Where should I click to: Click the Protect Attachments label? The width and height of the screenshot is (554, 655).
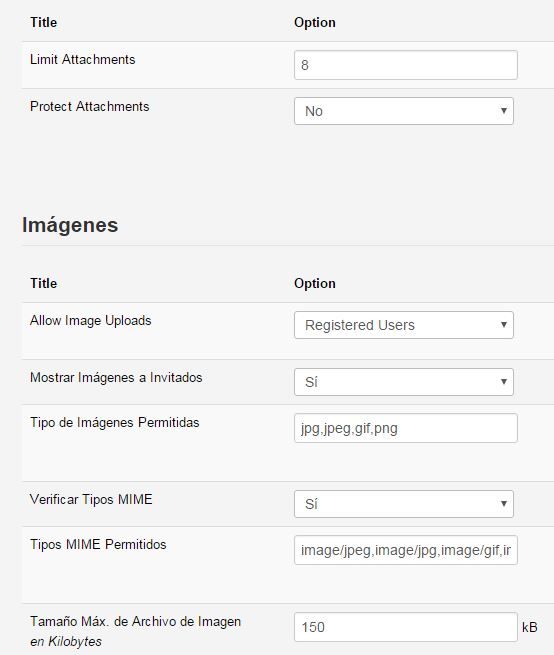pyautogui.click(x=89, y=107)
